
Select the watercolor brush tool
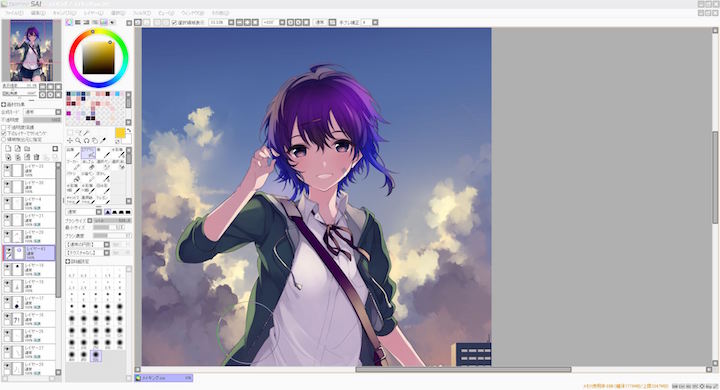(118, 154)
